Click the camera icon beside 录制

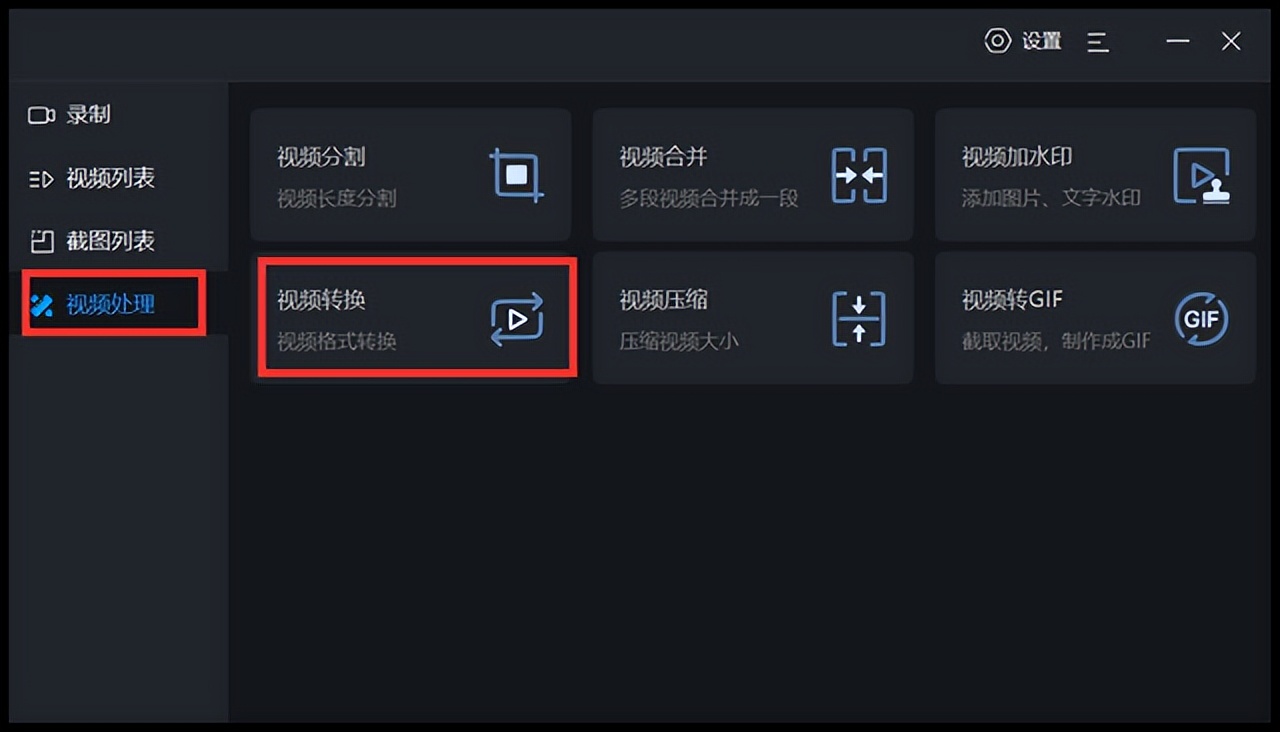(x=41, y=115)
